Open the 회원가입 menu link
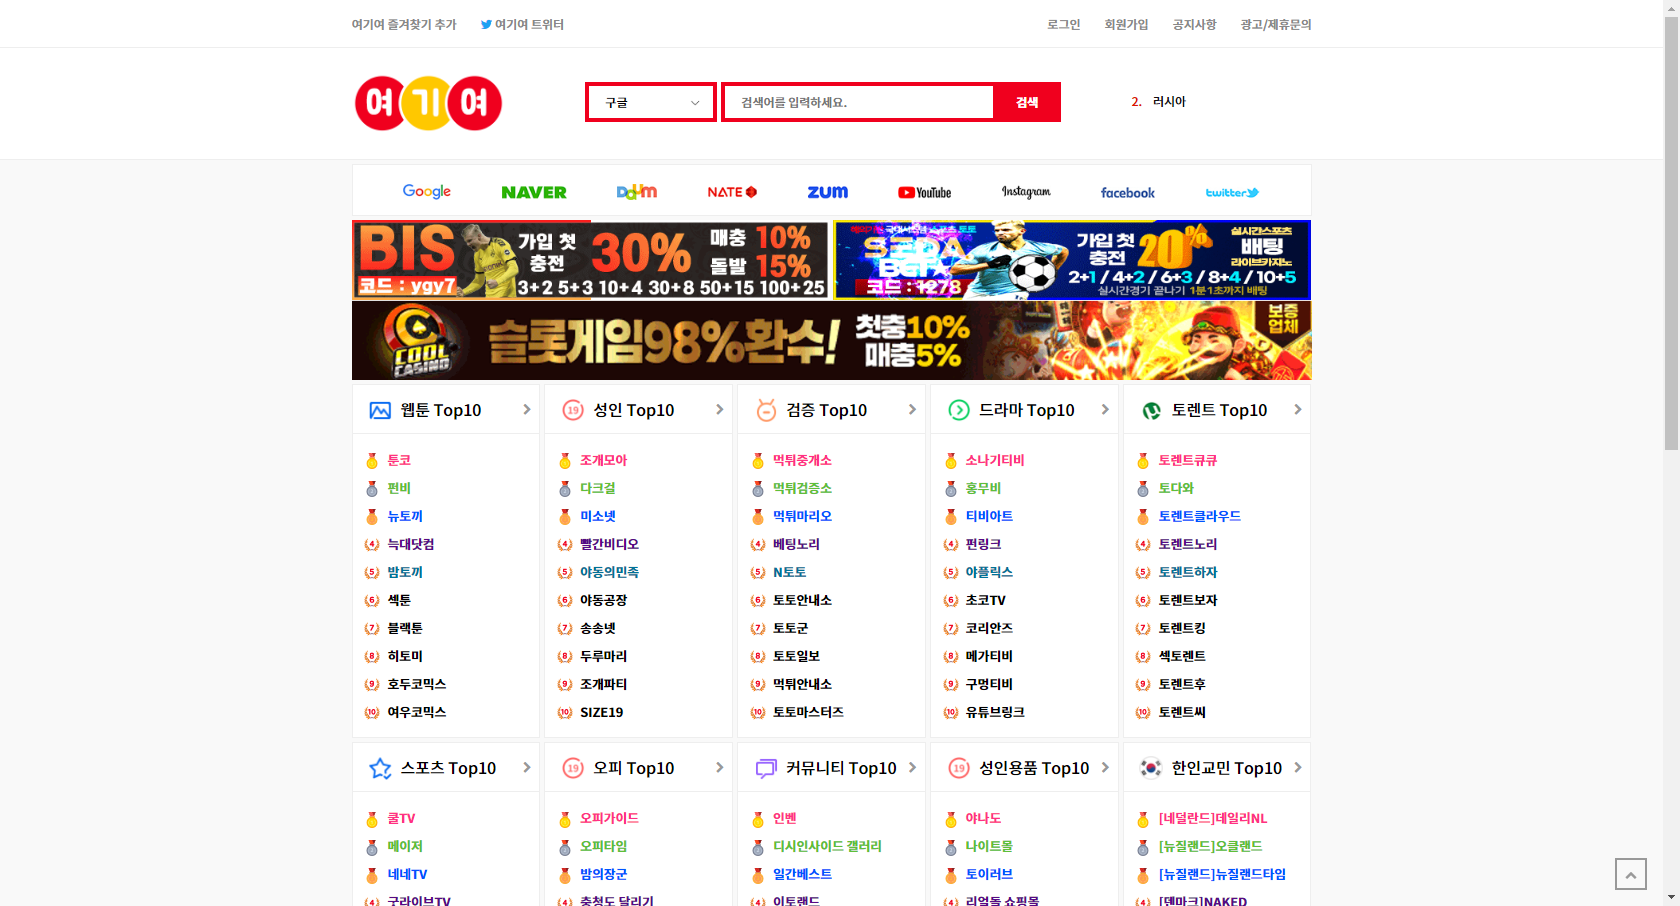Image resolution: width=1680 pixels, height=906 pixels. [1126, 24]
